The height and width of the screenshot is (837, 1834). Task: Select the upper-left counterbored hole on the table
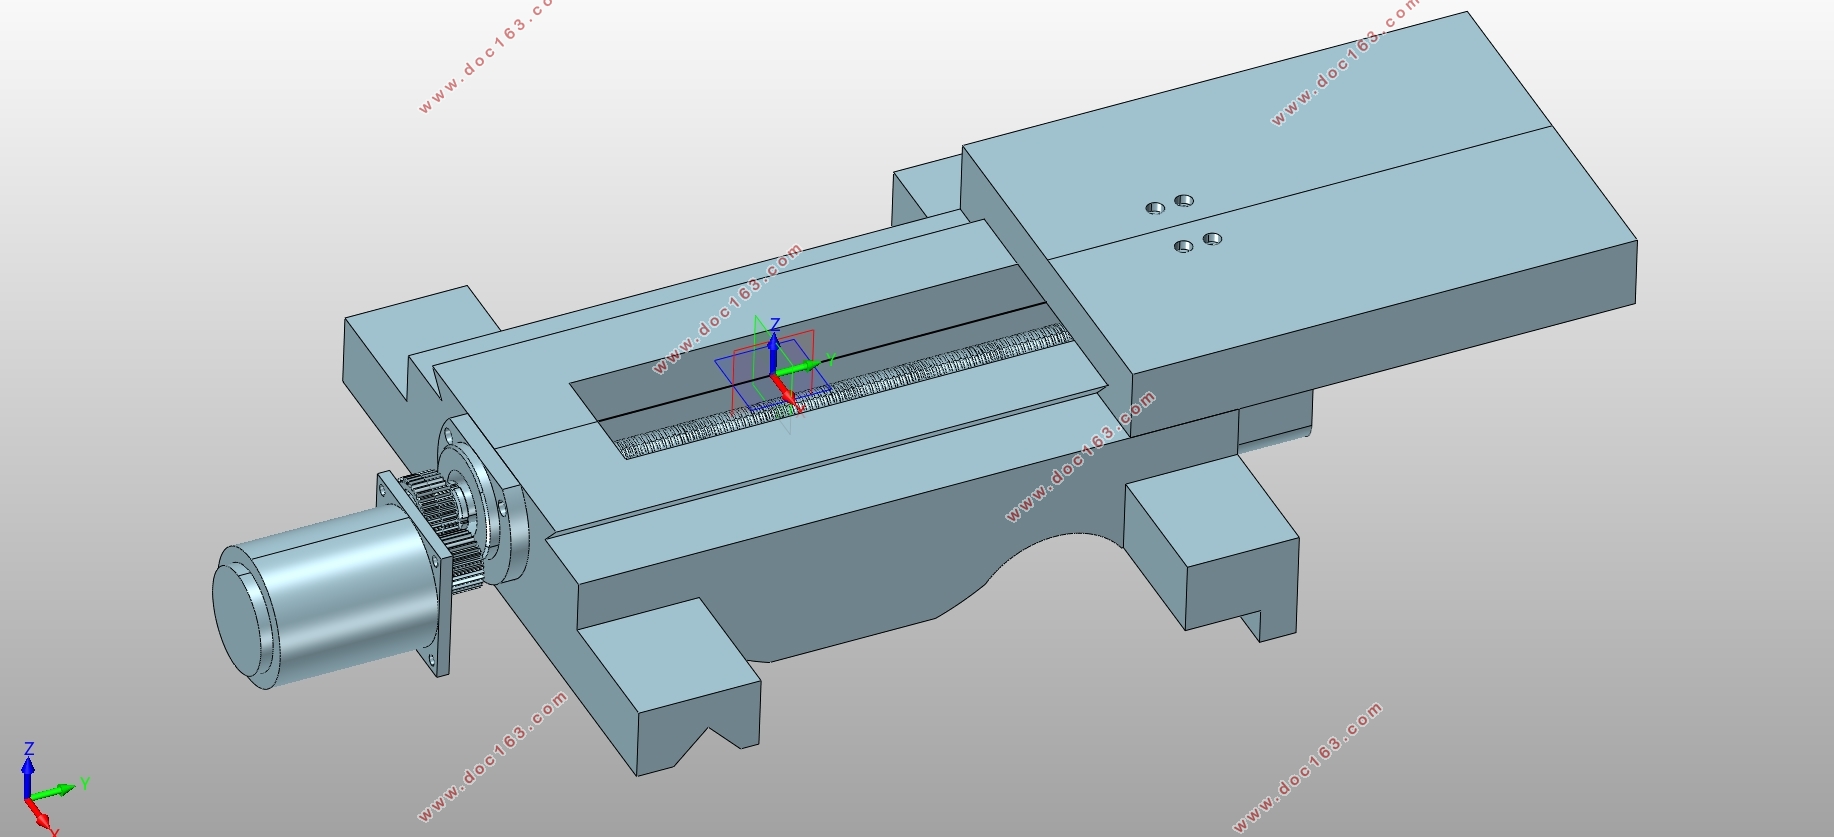1155,208
